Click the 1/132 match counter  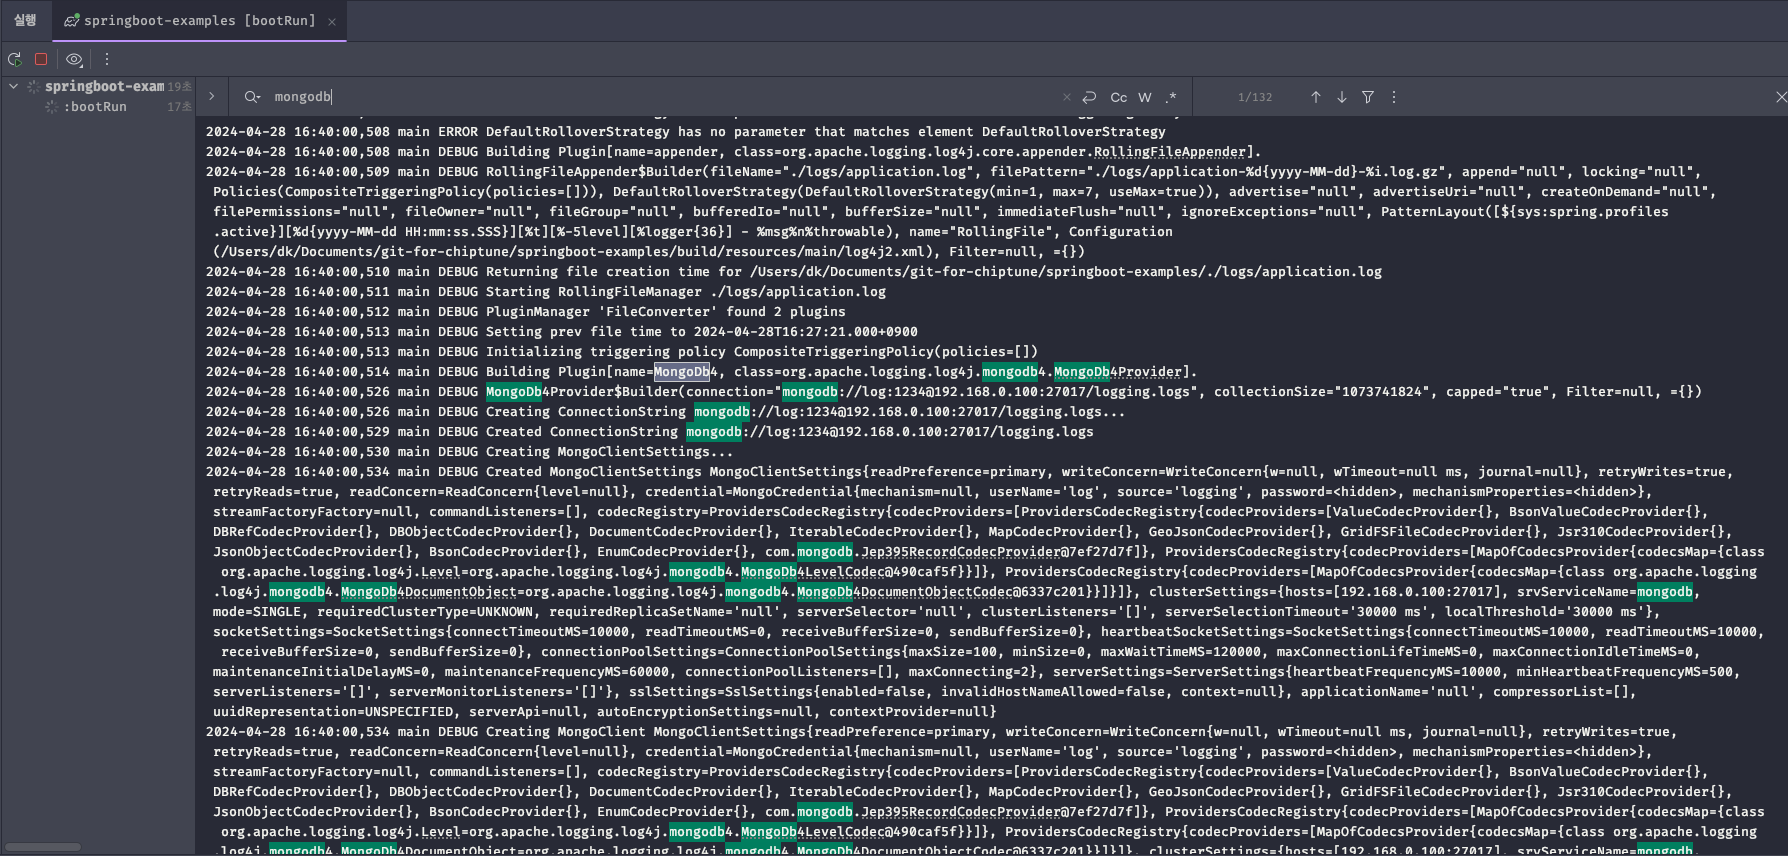coord(1255,97)
